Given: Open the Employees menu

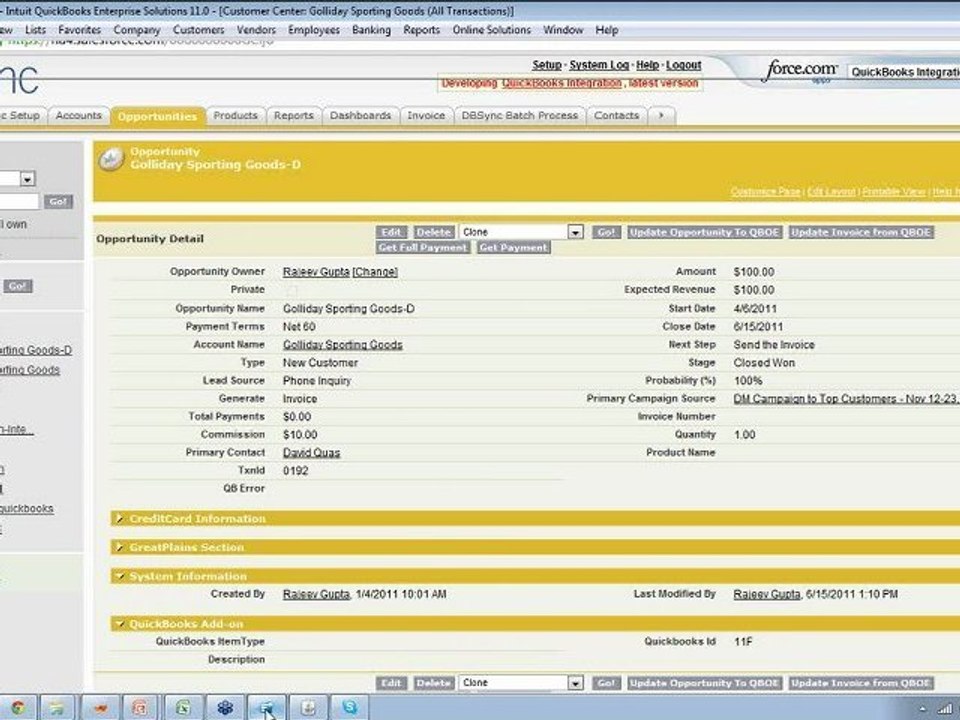Looking at the screenshot, I should coord(313,30).
